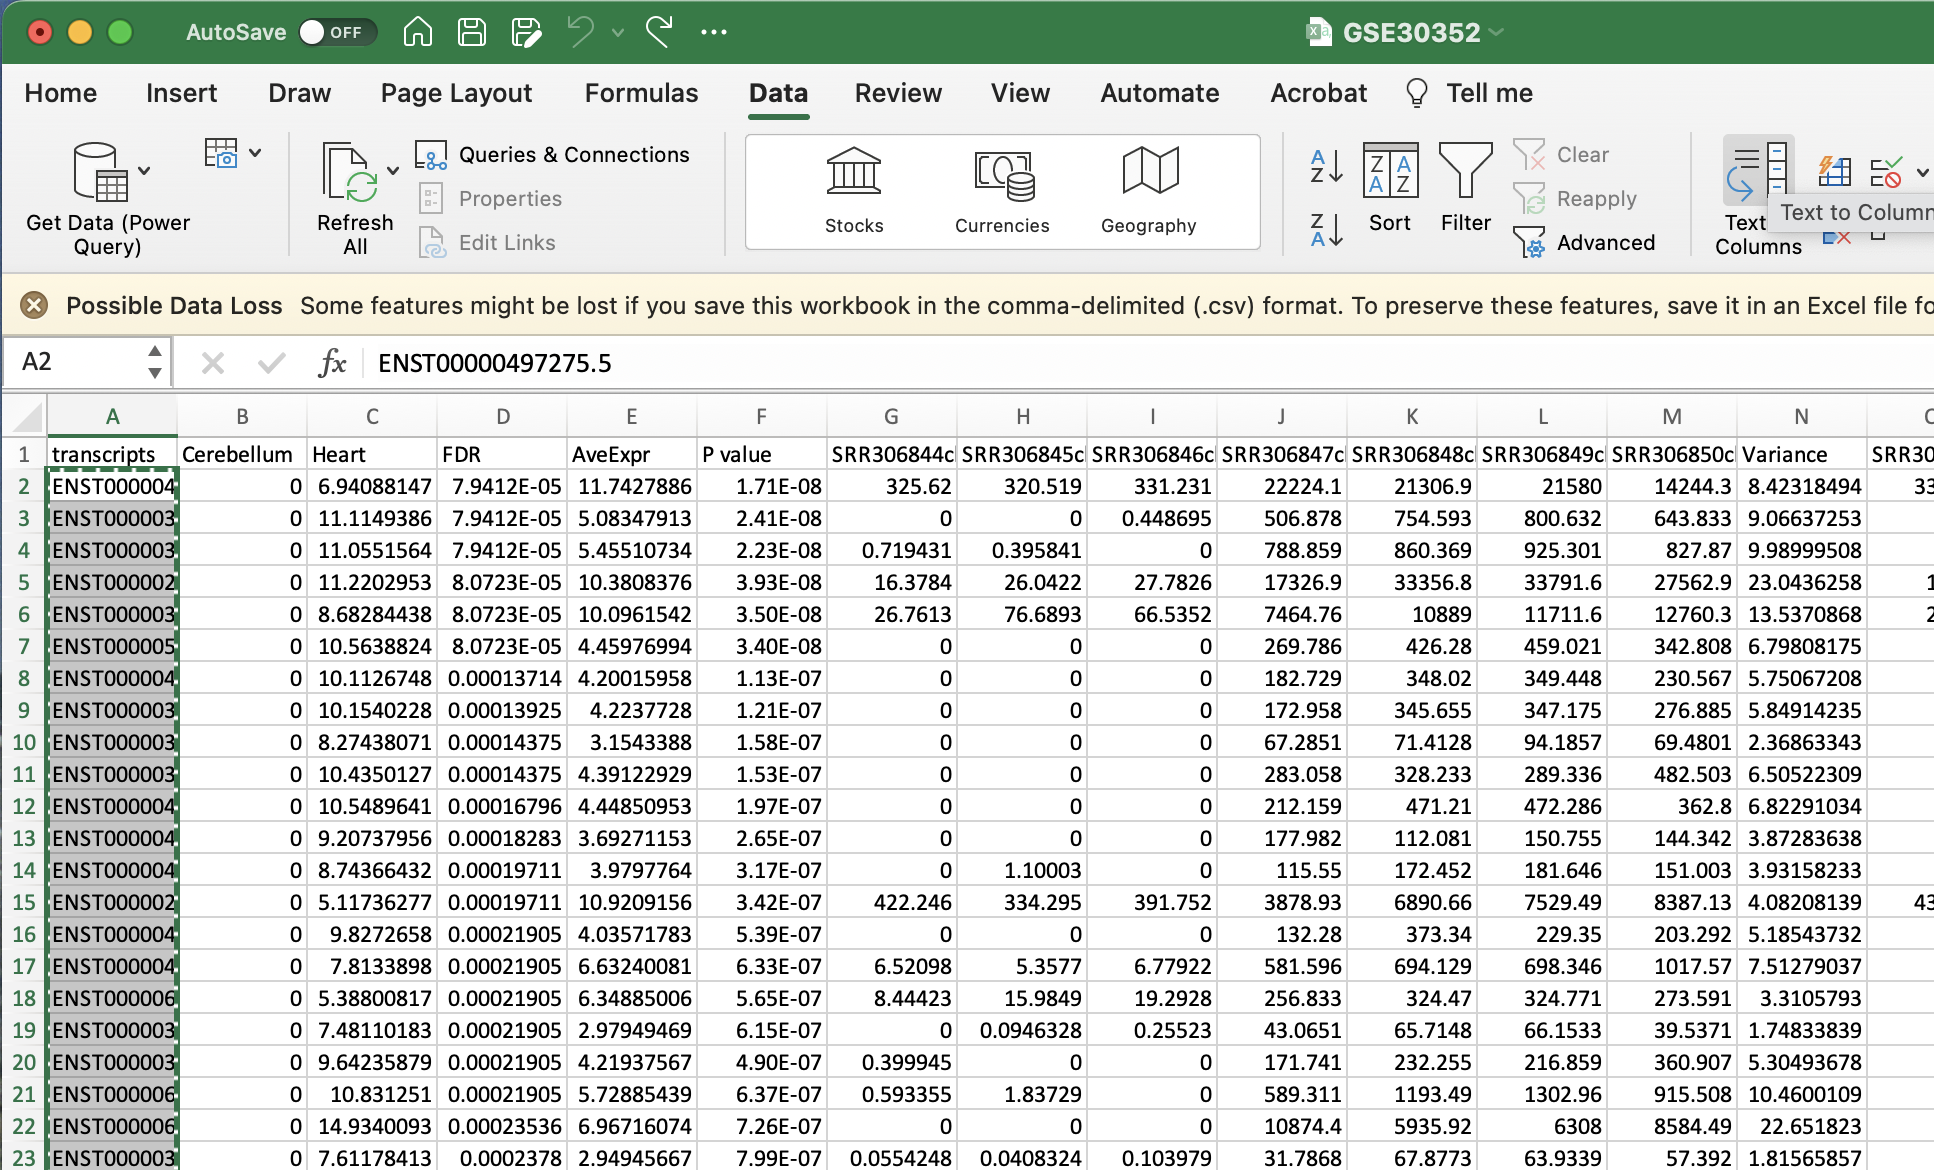Switch to the Home tab
This screenshot has width=1934, height=1170.
61,93
